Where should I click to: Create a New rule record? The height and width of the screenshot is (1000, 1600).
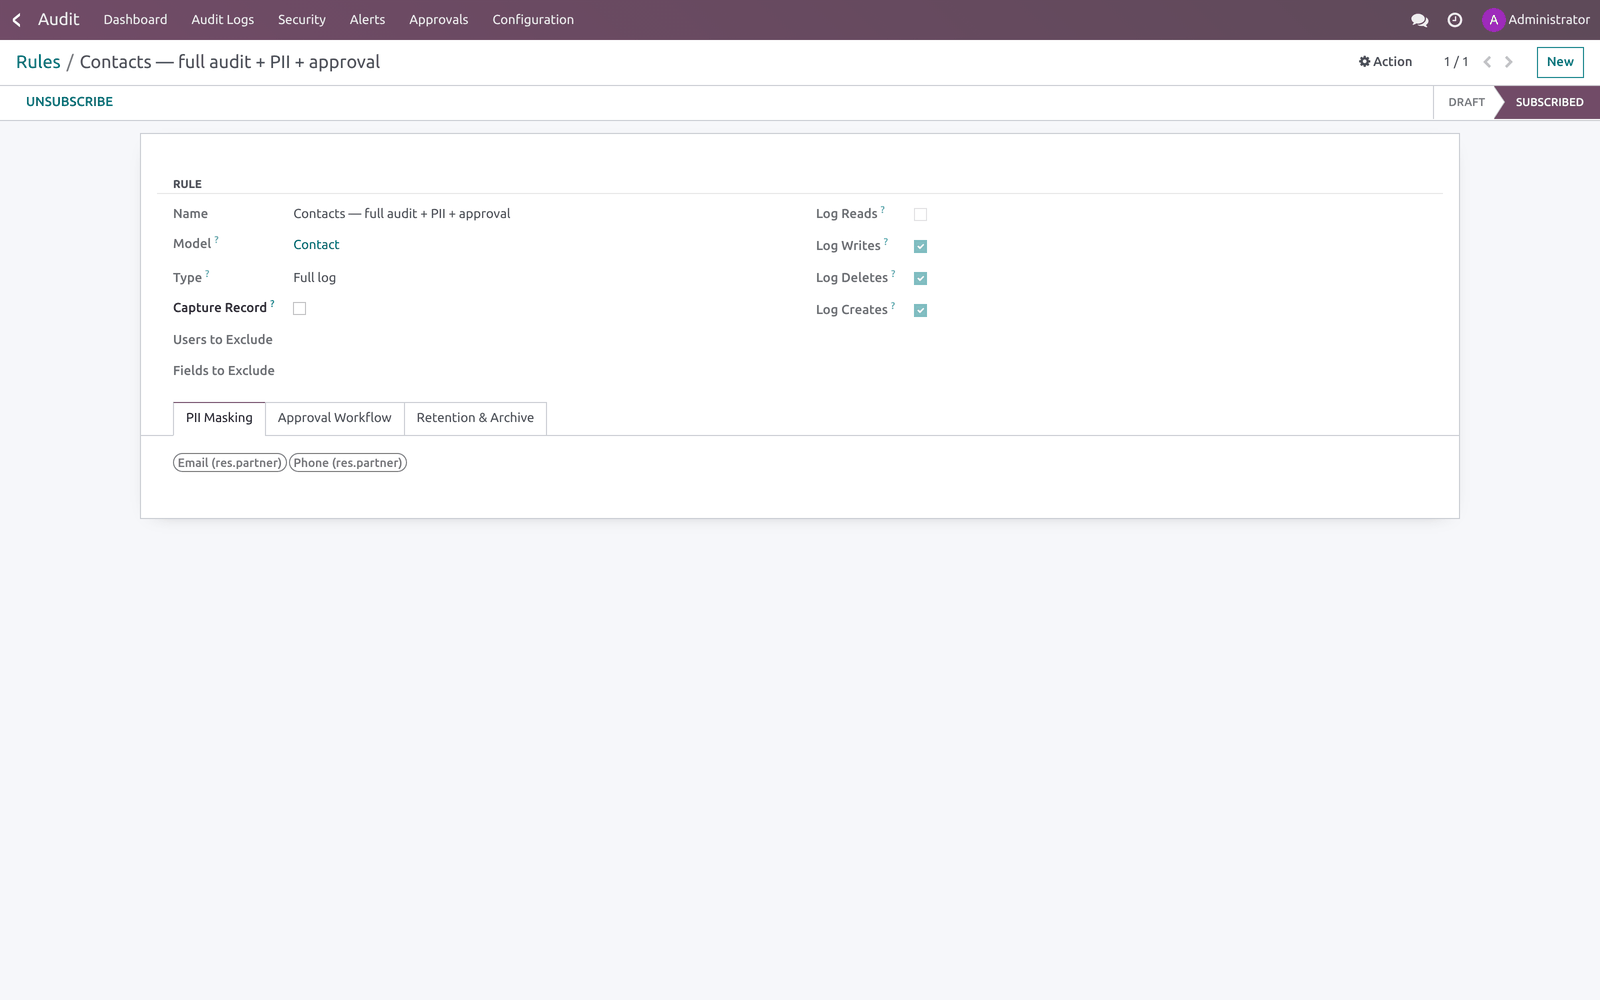[1560, 62]
